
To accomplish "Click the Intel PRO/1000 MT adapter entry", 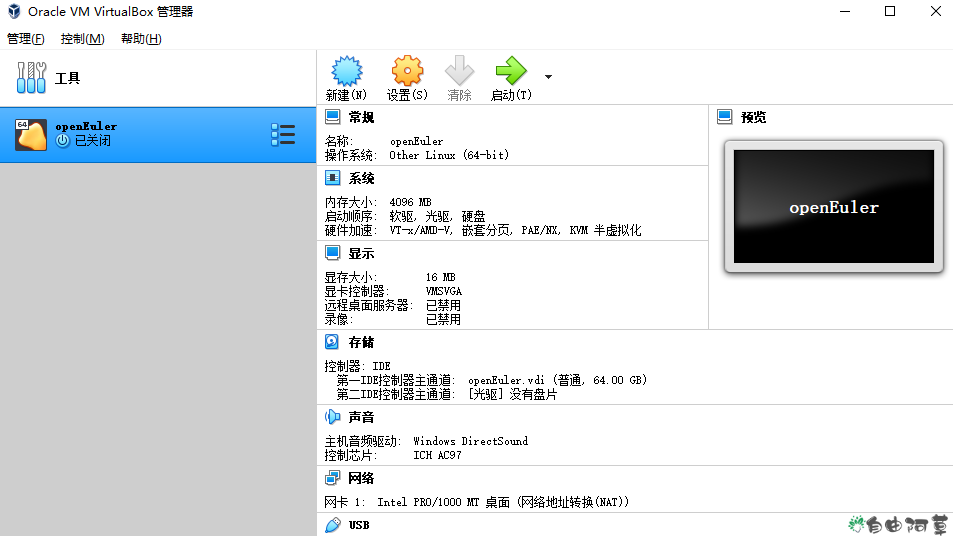I will 503,503.
